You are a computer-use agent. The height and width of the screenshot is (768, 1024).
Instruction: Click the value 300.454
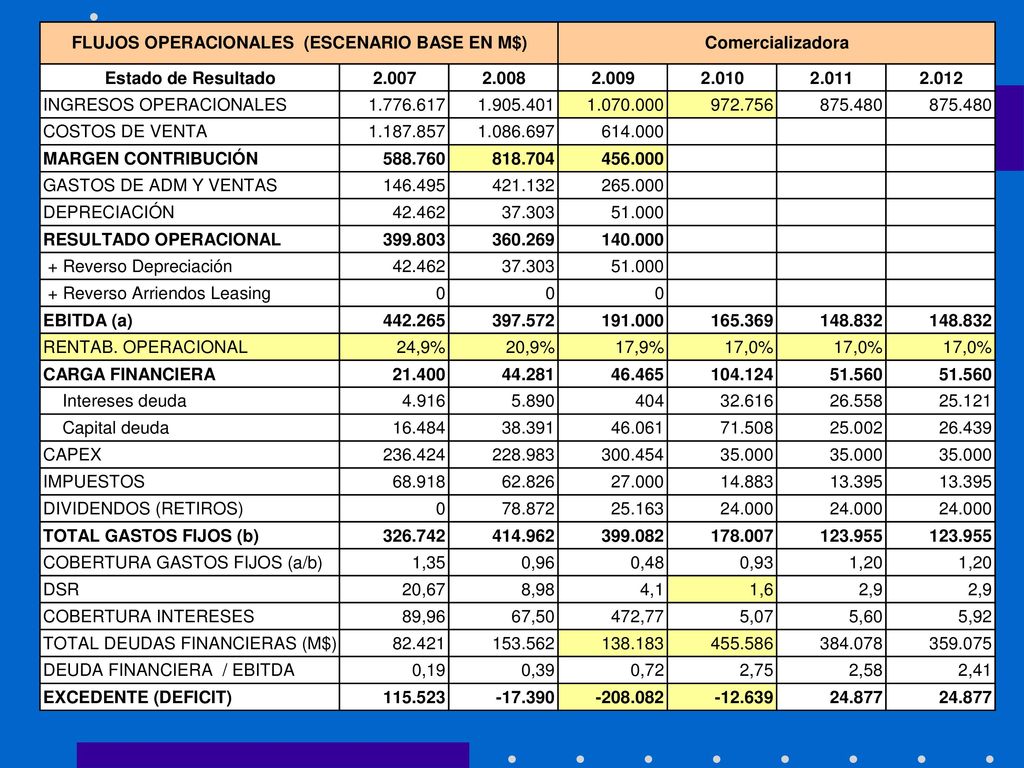click(x=632, y=455)
